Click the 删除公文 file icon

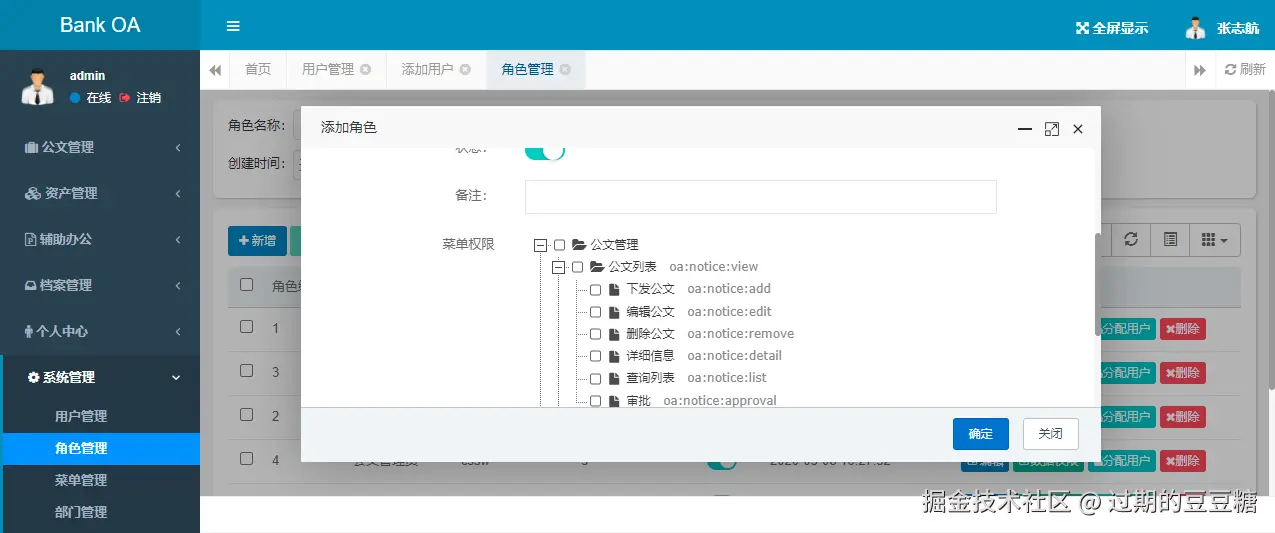coord(613,334)
